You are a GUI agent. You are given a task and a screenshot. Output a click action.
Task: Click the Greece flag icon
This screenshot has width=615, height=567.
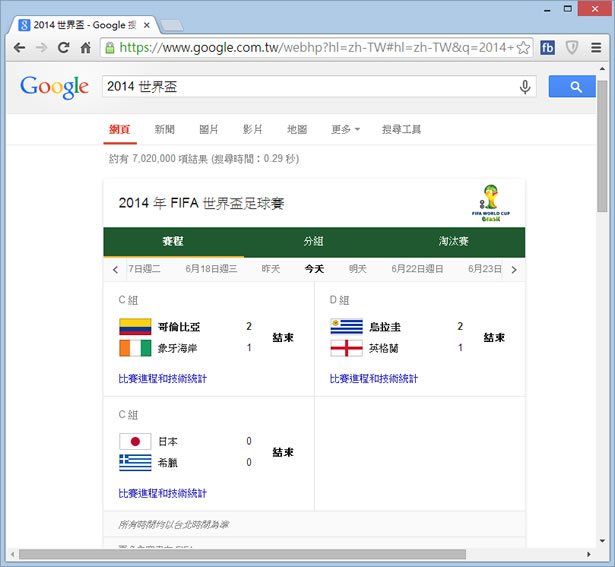(135, 463)
